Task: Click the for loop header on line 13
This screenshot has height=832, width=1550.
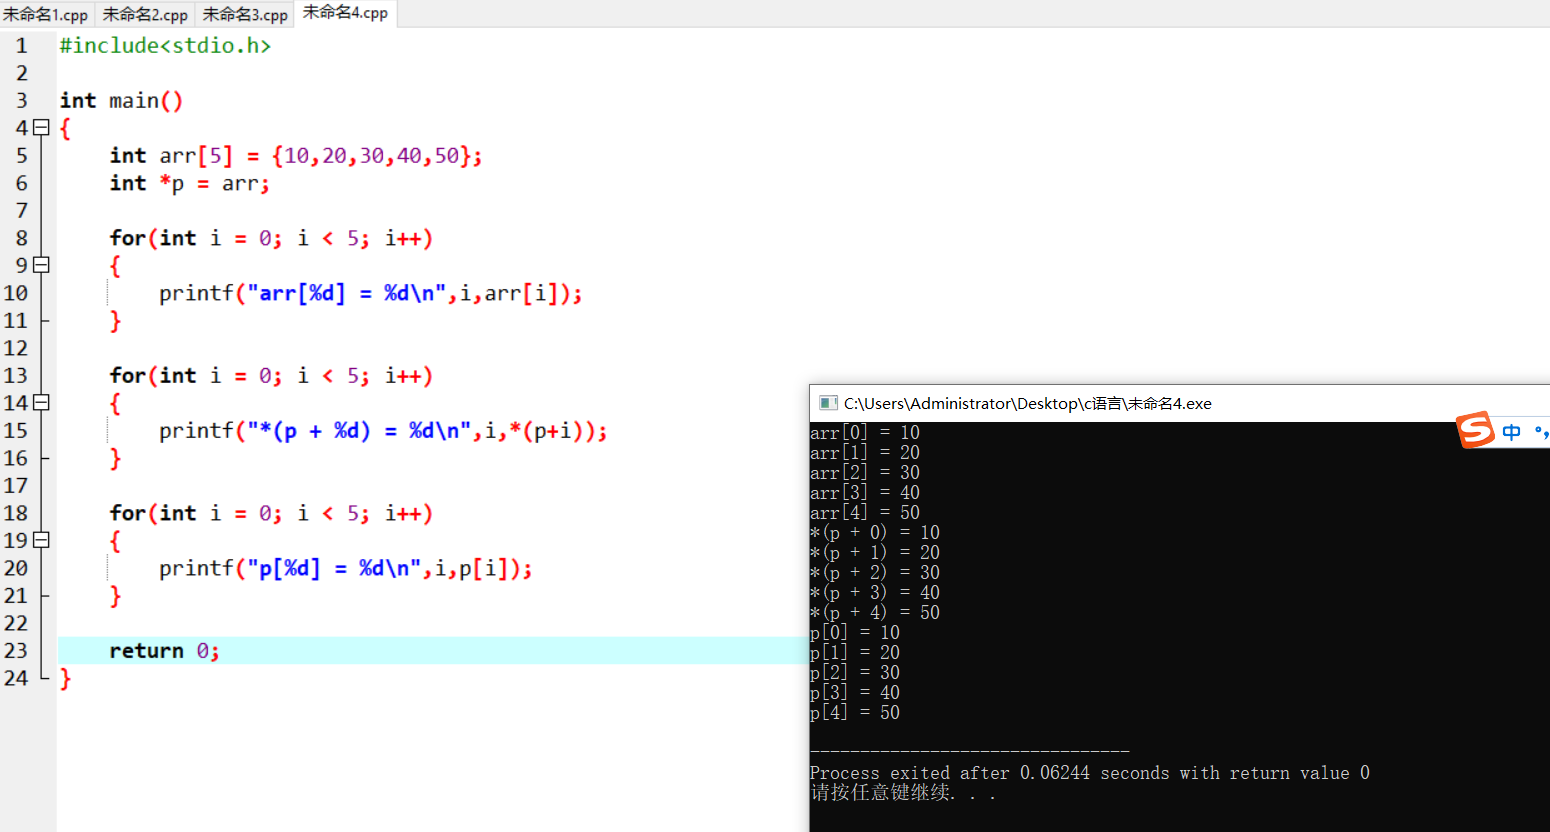Action: [271, 376]
